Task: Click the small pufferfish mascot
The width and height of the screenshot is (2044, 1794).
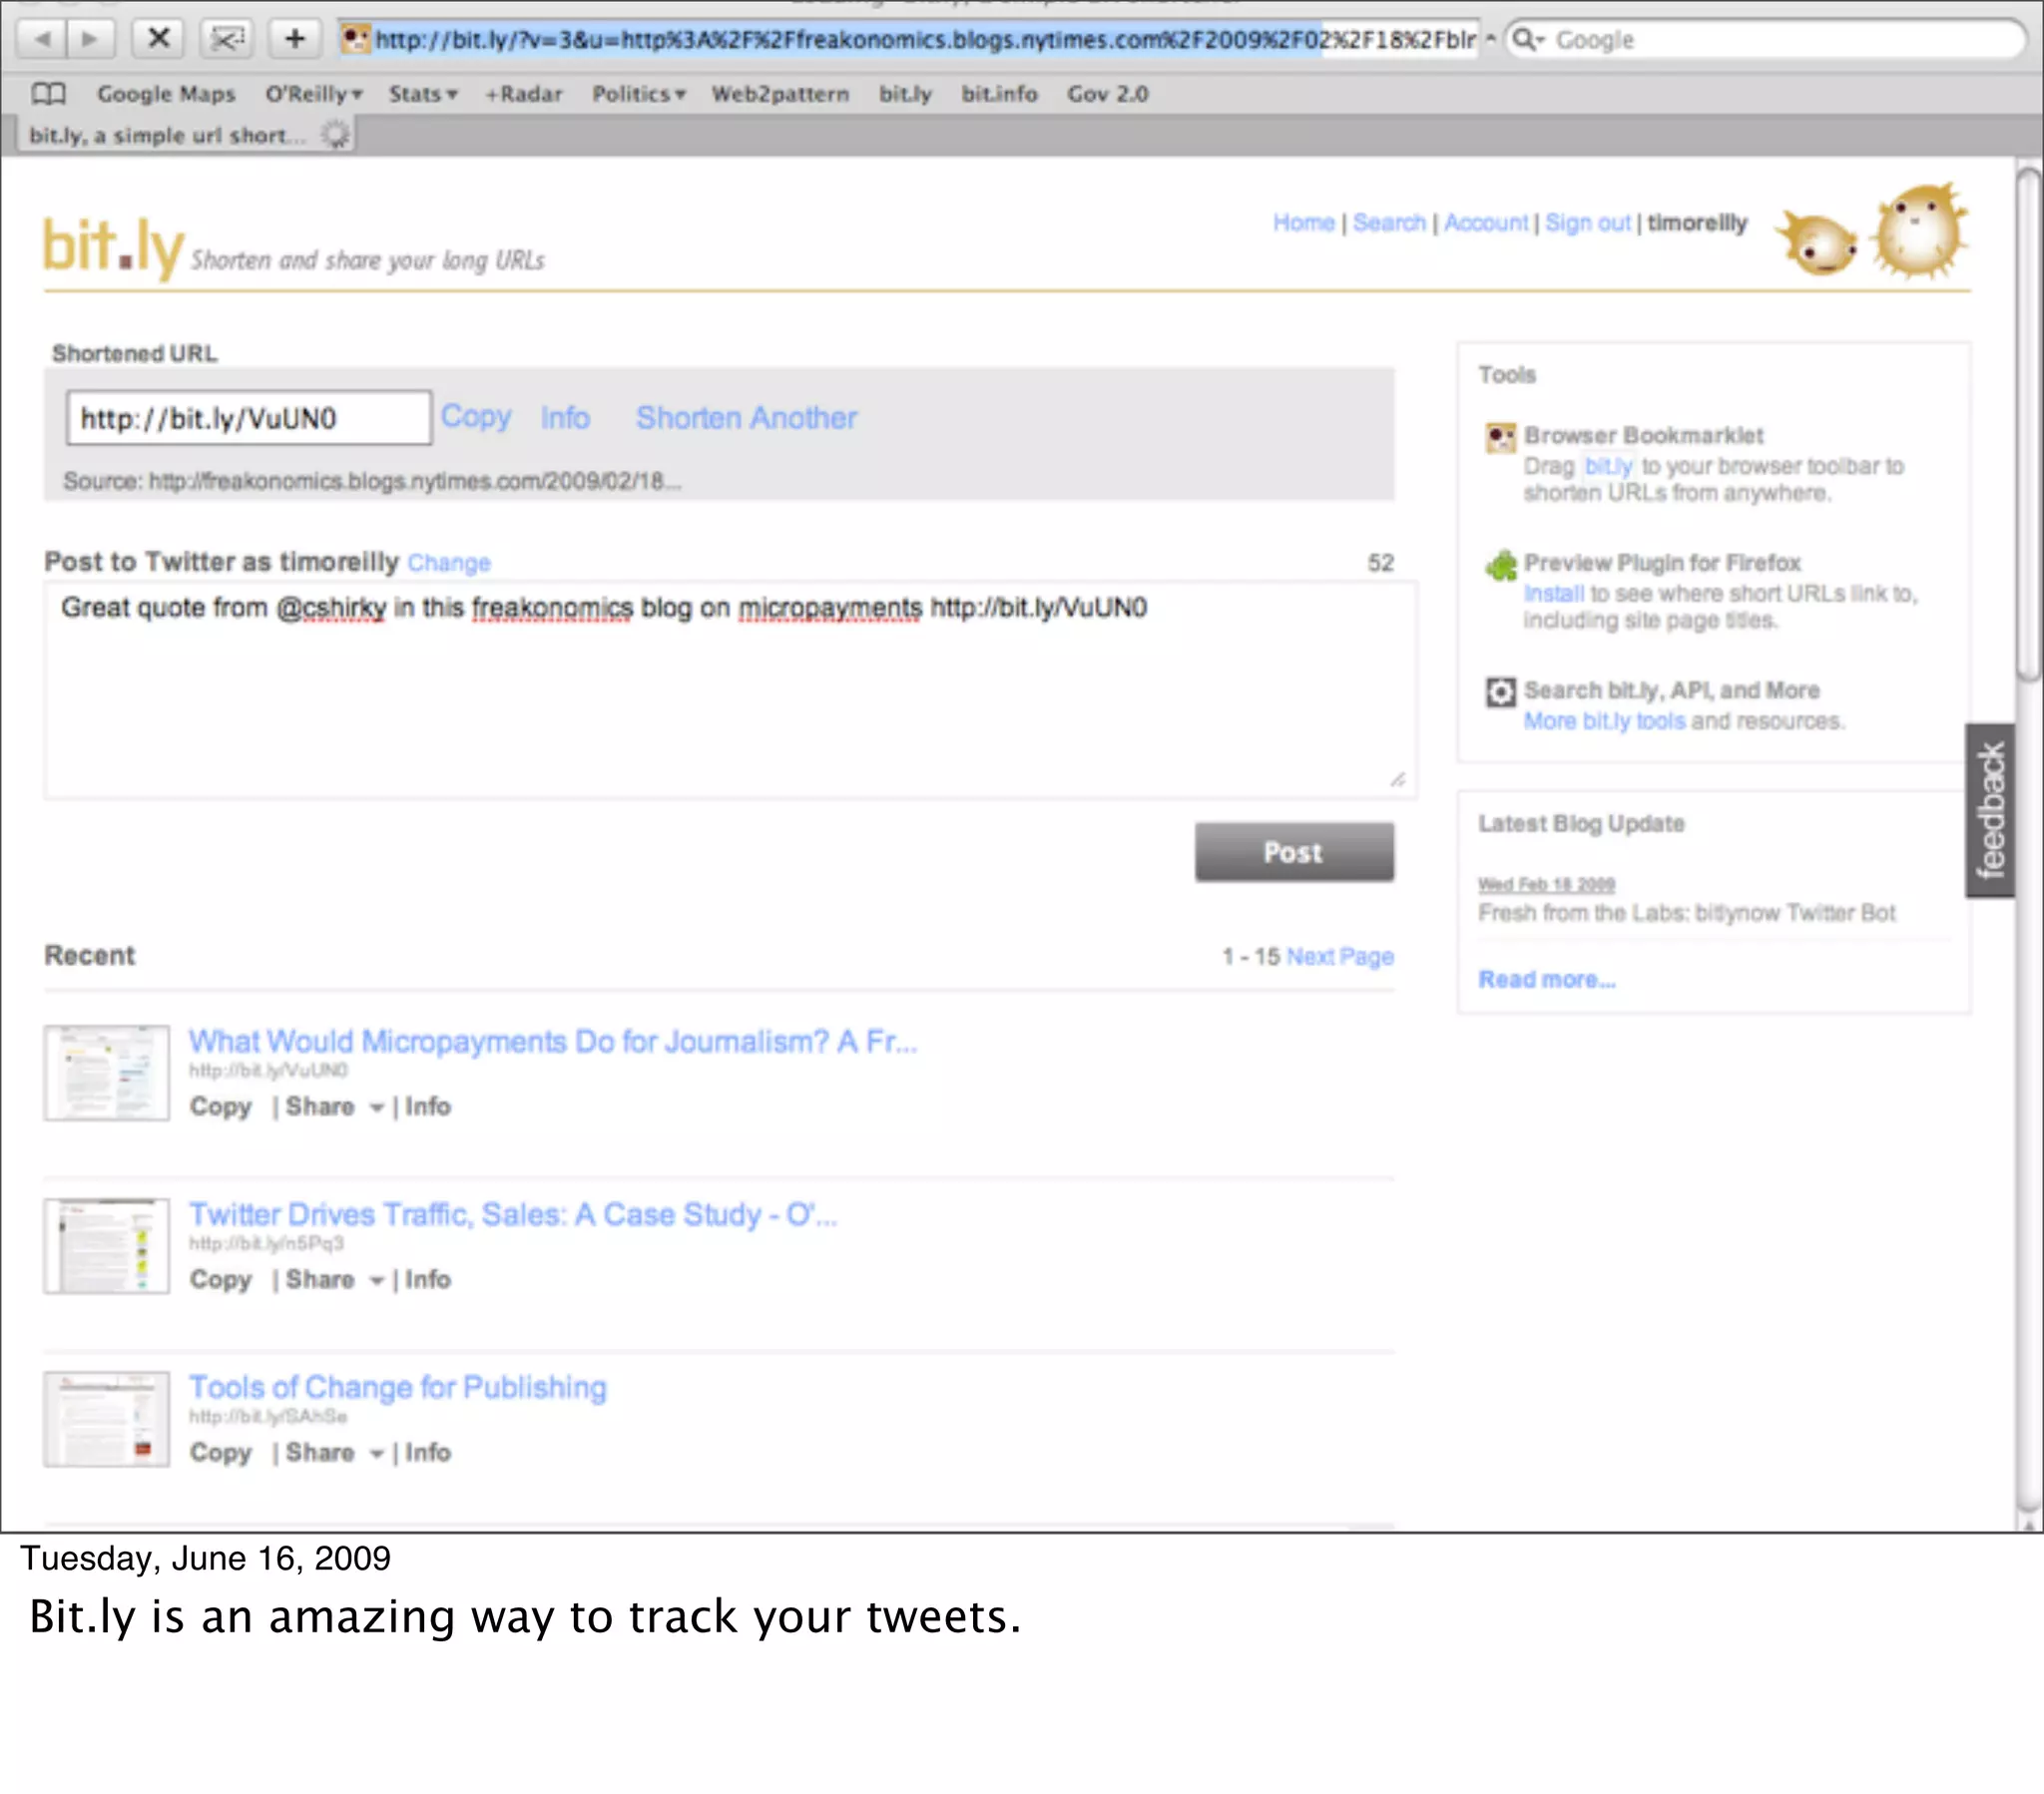Action: tap(1817, 243)
